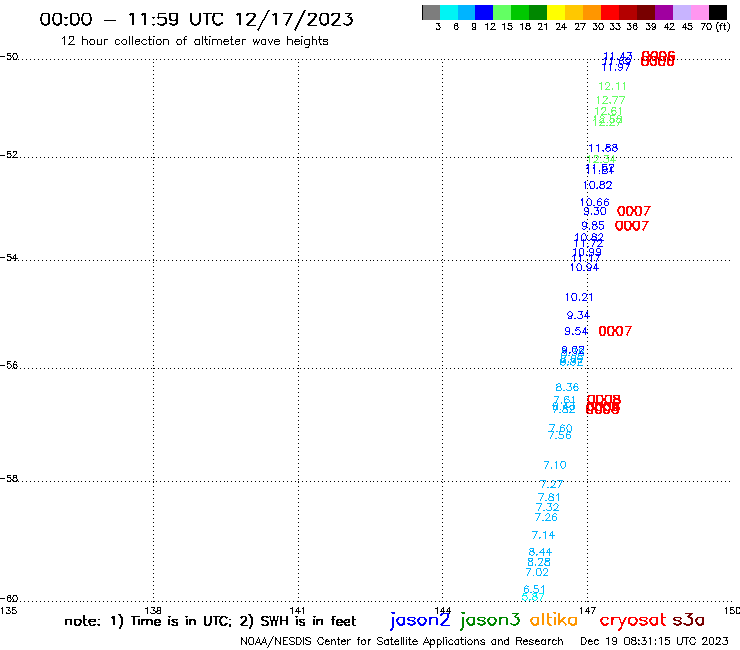
Task: Click the wave height value 9.54
Action: 576,331
